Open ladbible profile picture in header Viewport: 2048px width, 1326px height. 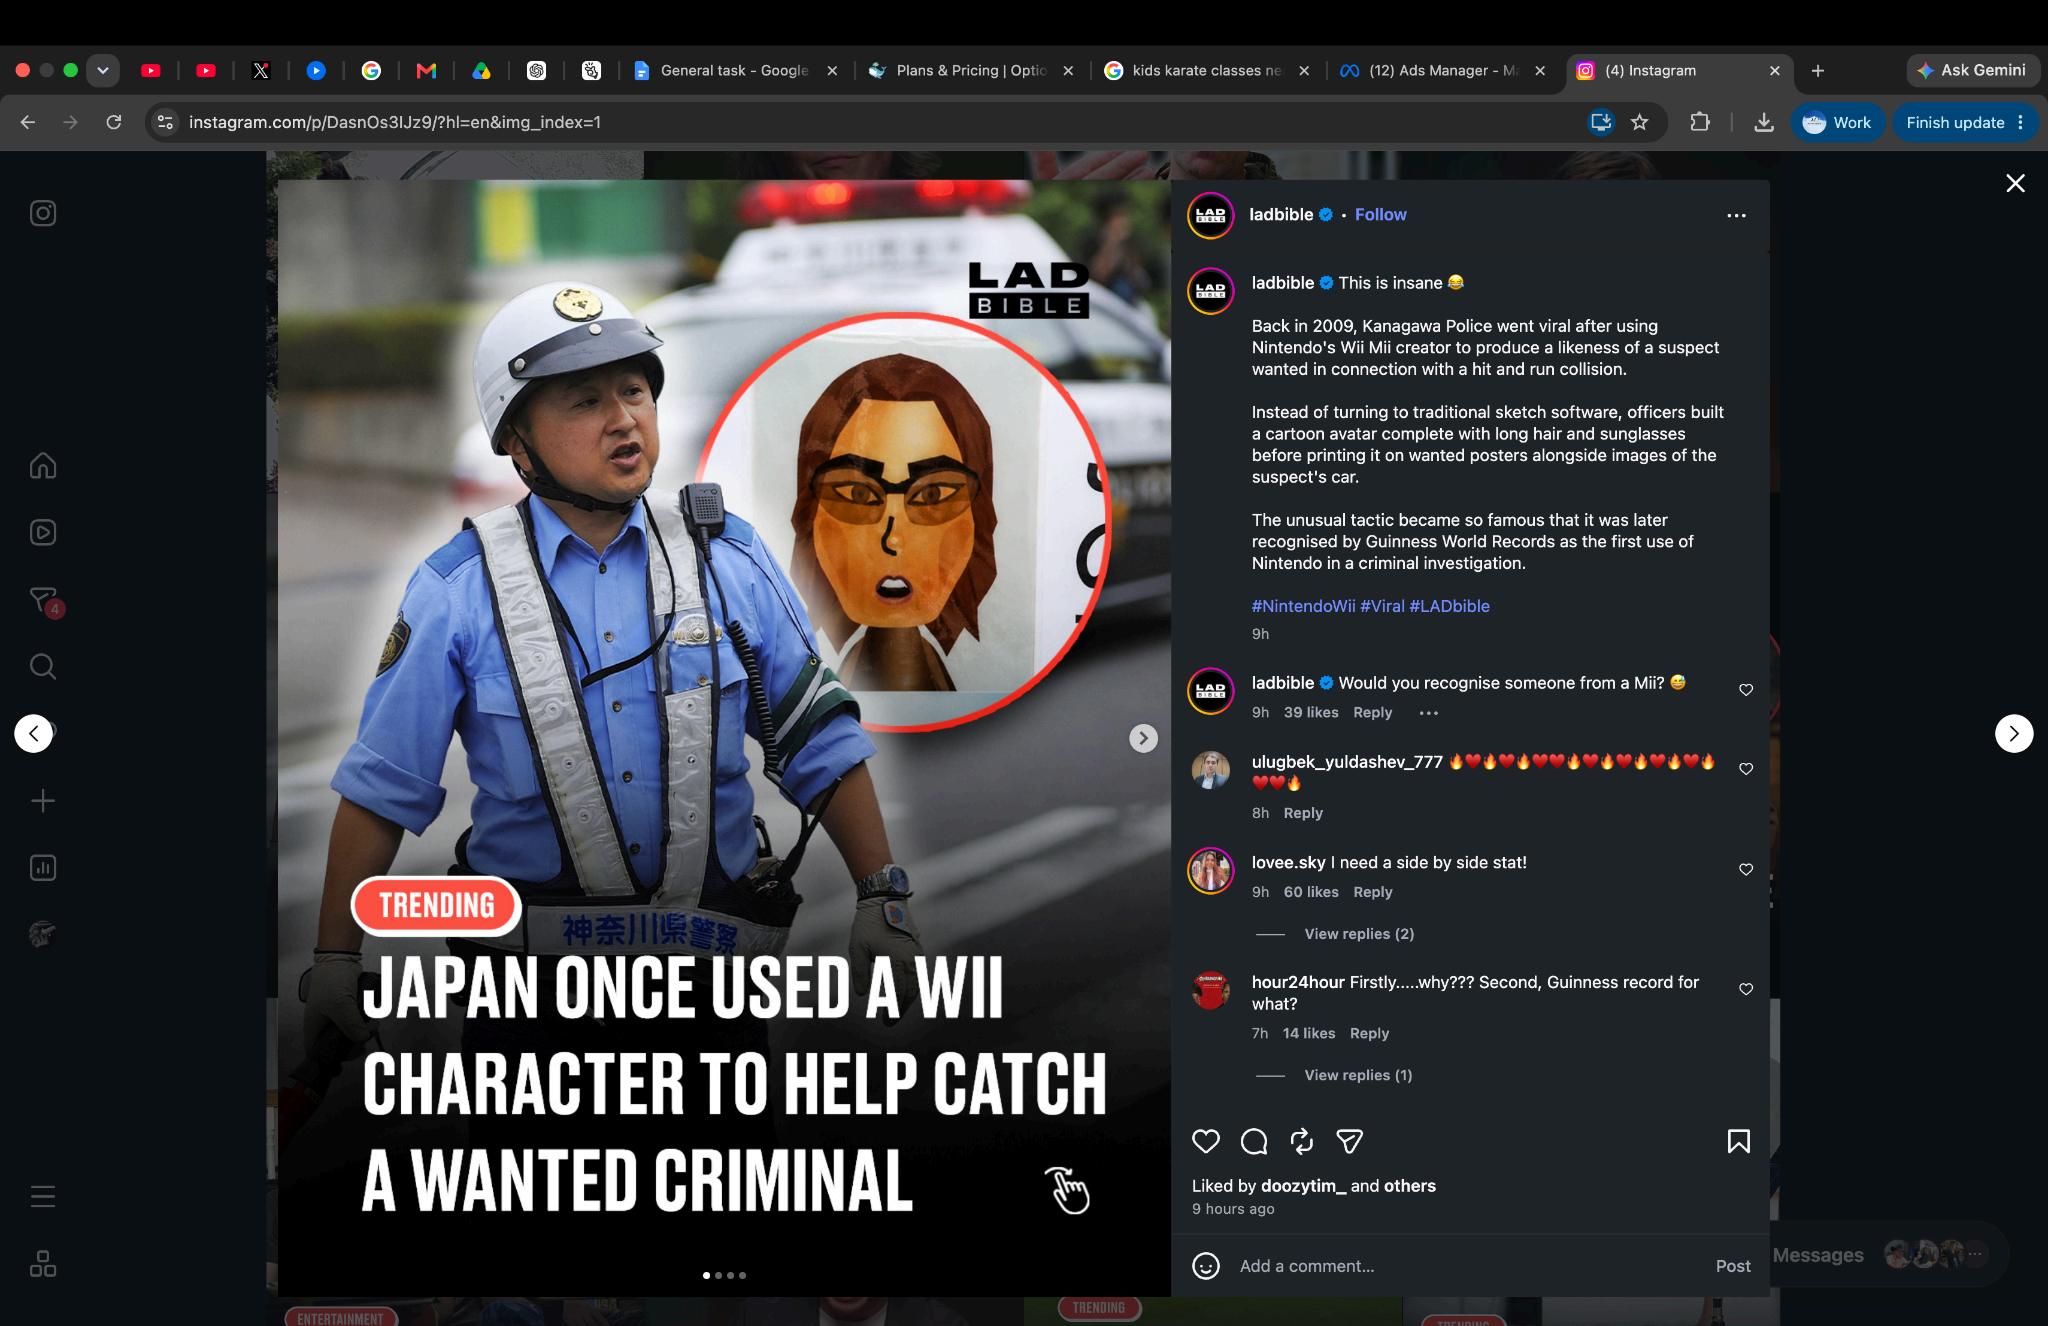pyautogui.click(x=1210, y=215)
